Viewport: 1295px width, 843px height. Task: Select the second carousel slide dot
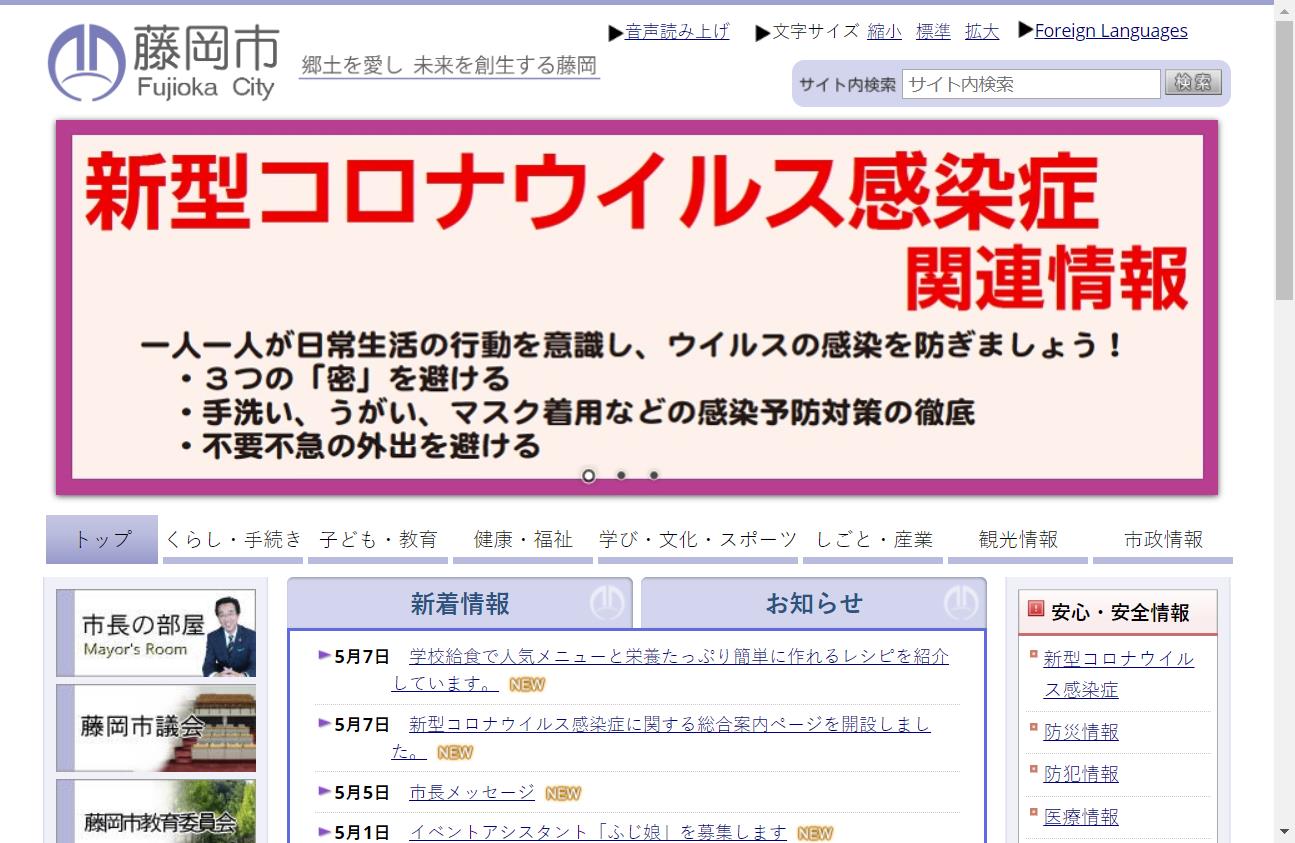(x=621, y=476)
